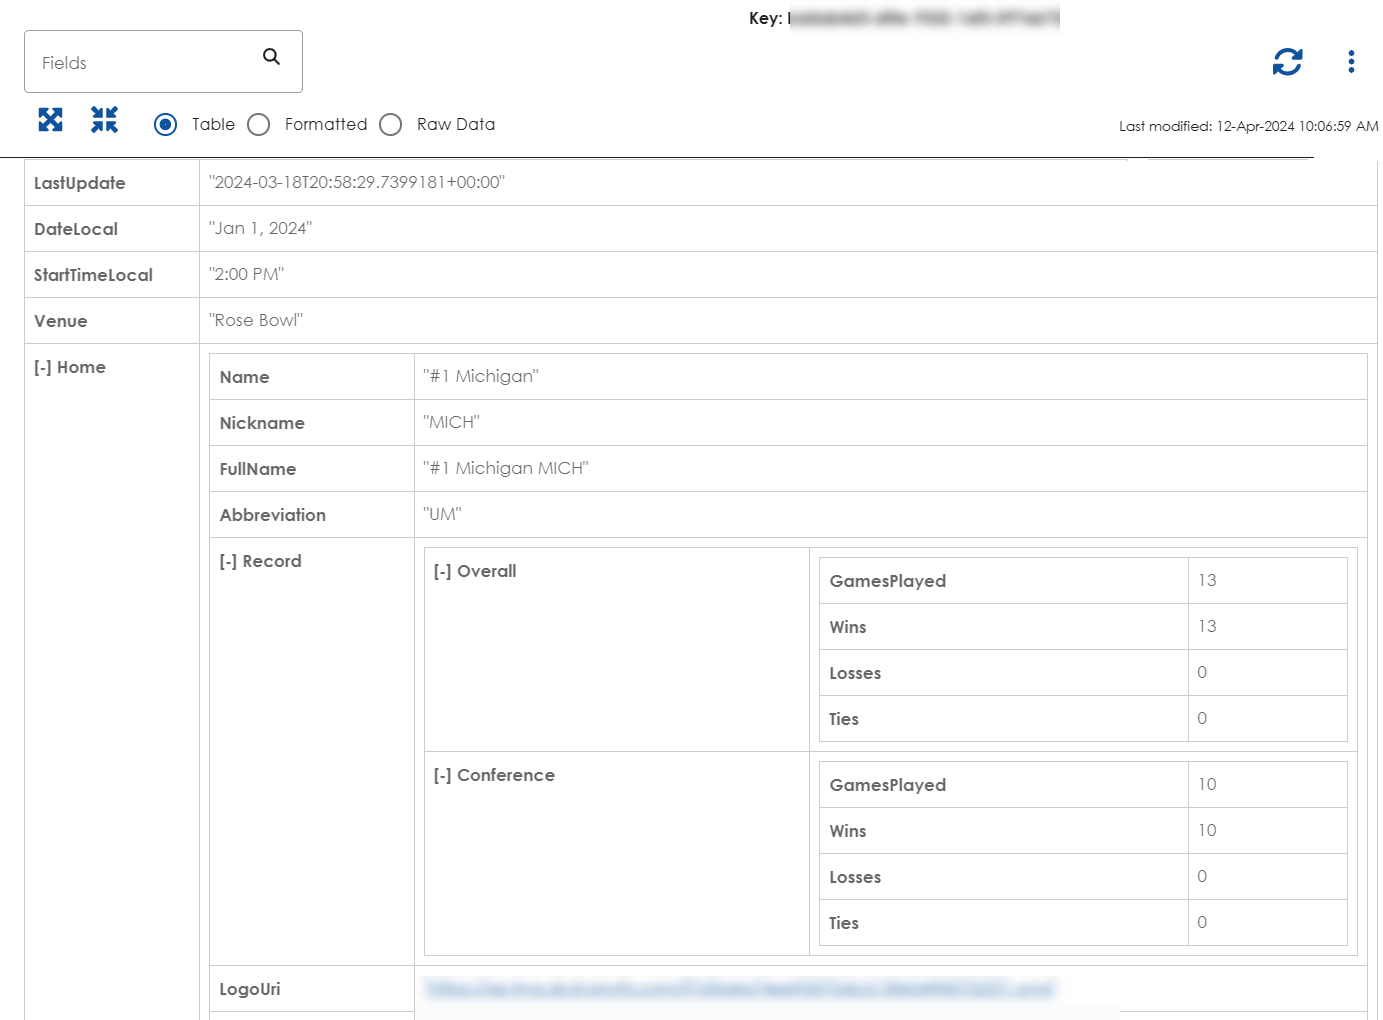1383x1020 pixels.
Task: Click the search magnifier icon
Action: (x=271, y=57)
